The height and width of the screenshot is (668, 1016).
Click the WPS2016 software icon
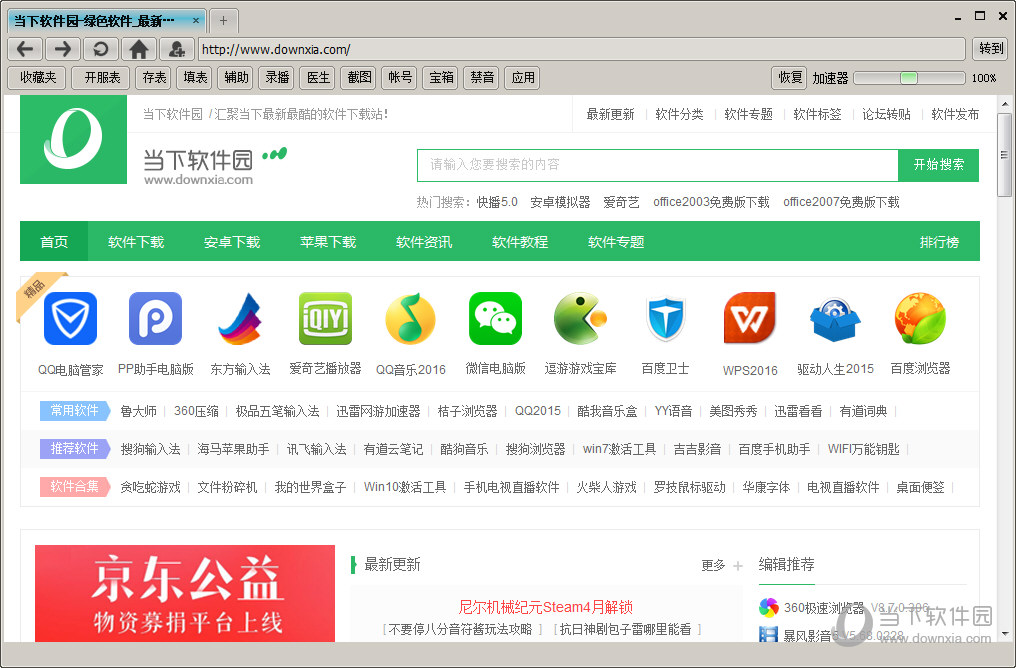click(x=750, y=318)
